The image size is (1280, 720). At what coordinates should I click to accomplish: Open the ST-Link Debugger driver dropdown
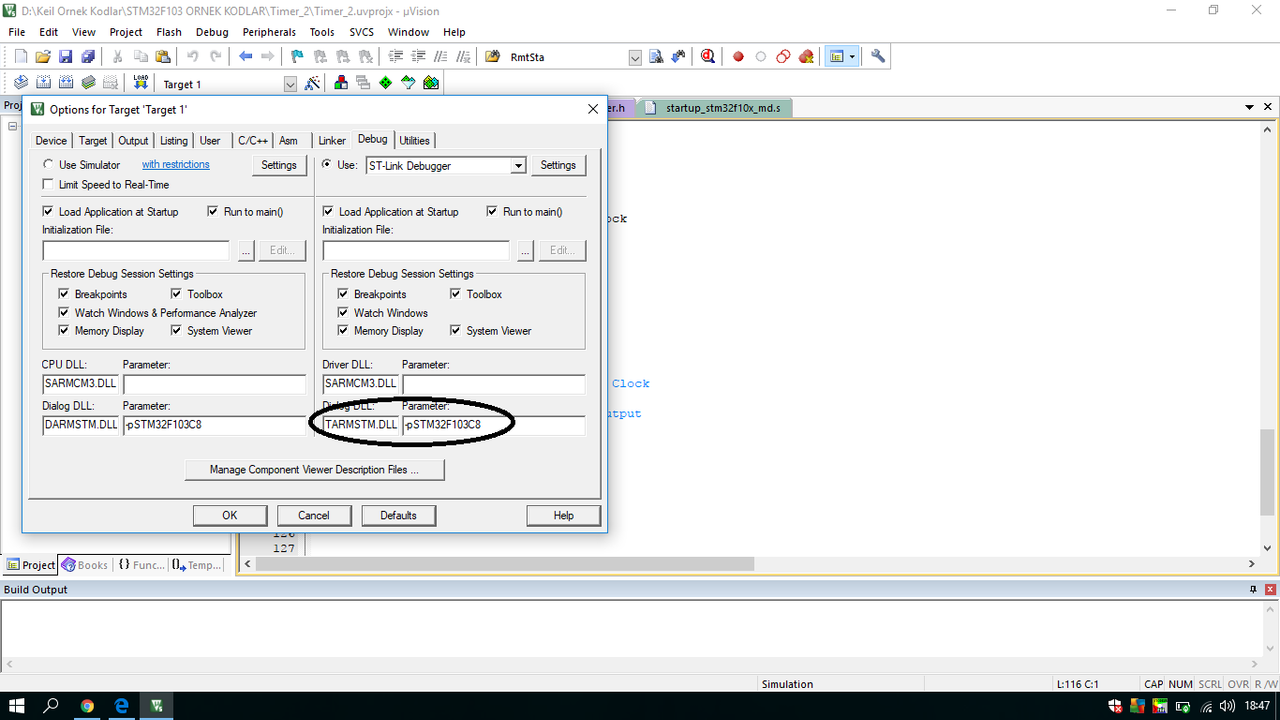click(x=518, y=166)
